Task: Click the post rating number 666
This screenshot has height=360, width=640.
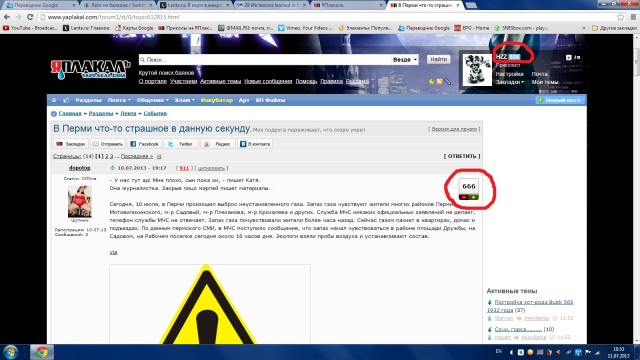Action: (469, 187)
